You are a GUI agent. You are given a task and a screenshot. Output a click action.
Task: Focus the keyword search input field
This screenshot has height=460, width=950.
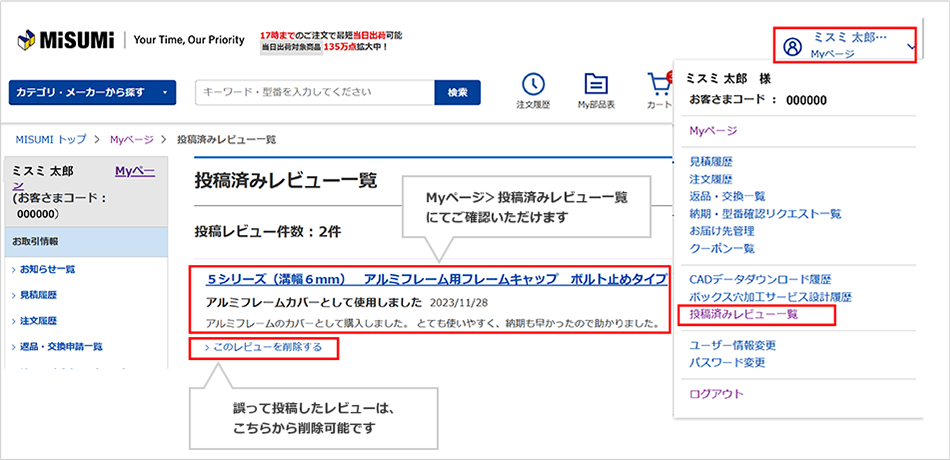click(315, 93)
